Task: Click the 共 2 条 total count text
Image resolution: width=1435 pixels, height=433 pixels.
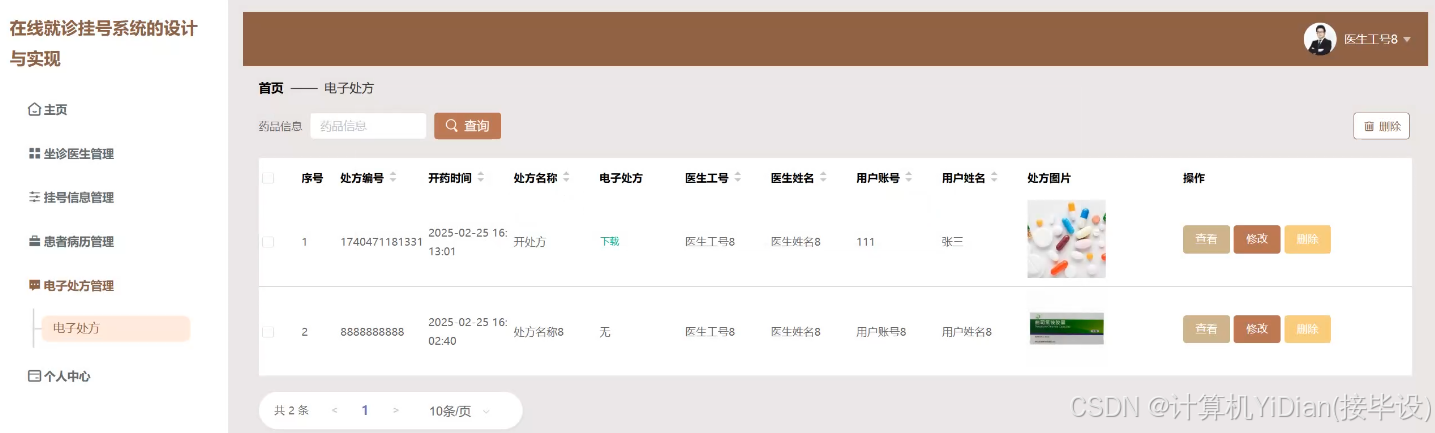Action: [291, 411]
